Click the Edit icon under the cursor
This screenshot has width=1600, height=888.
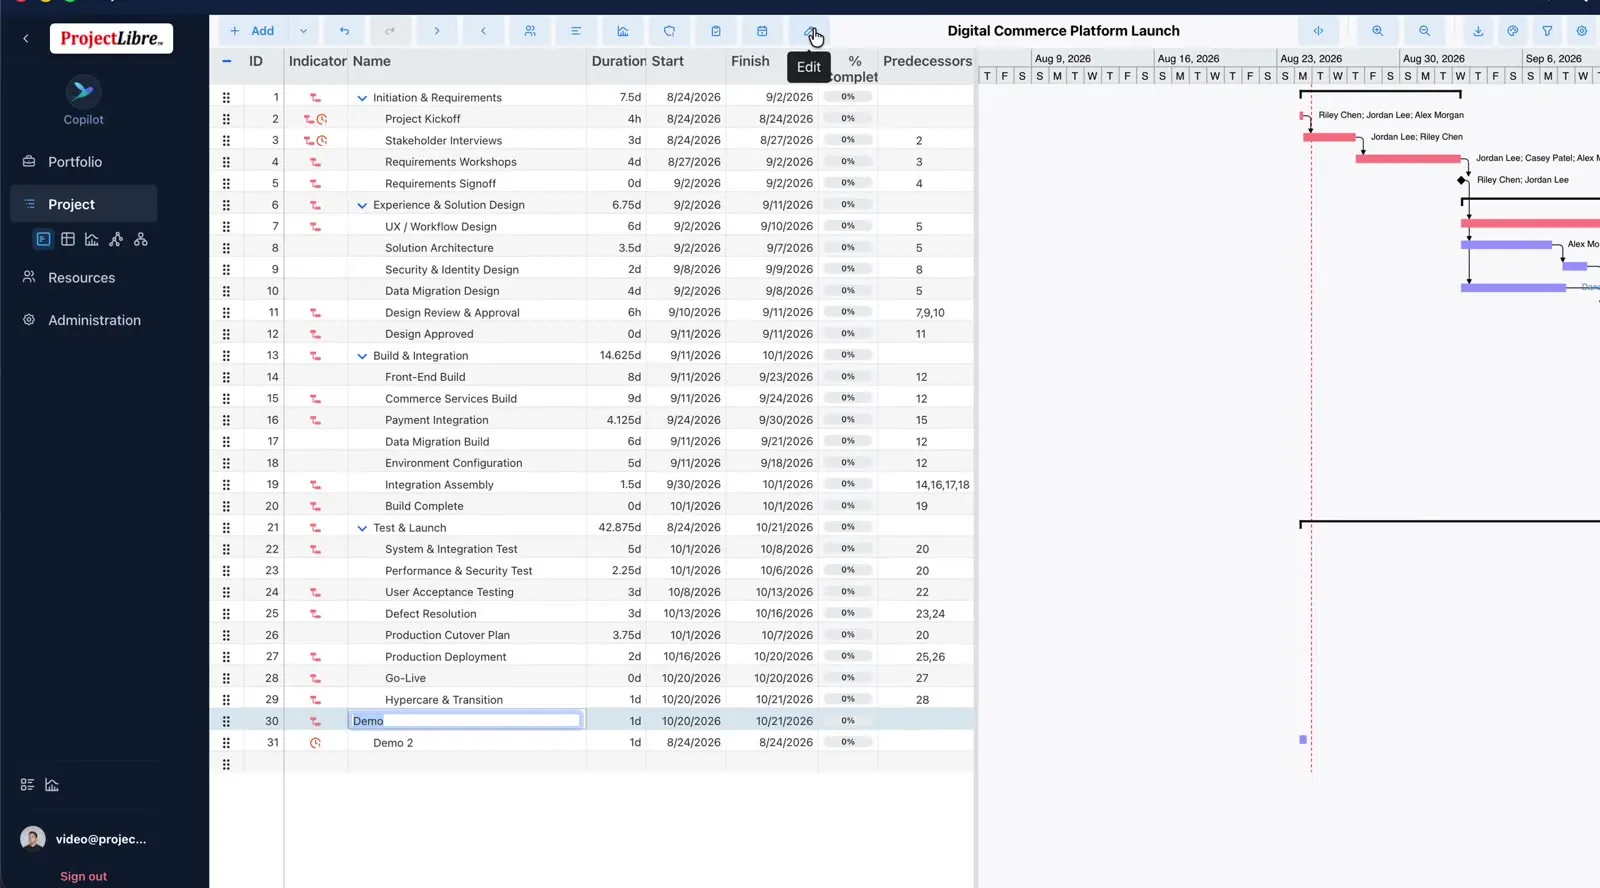point(809,31)
